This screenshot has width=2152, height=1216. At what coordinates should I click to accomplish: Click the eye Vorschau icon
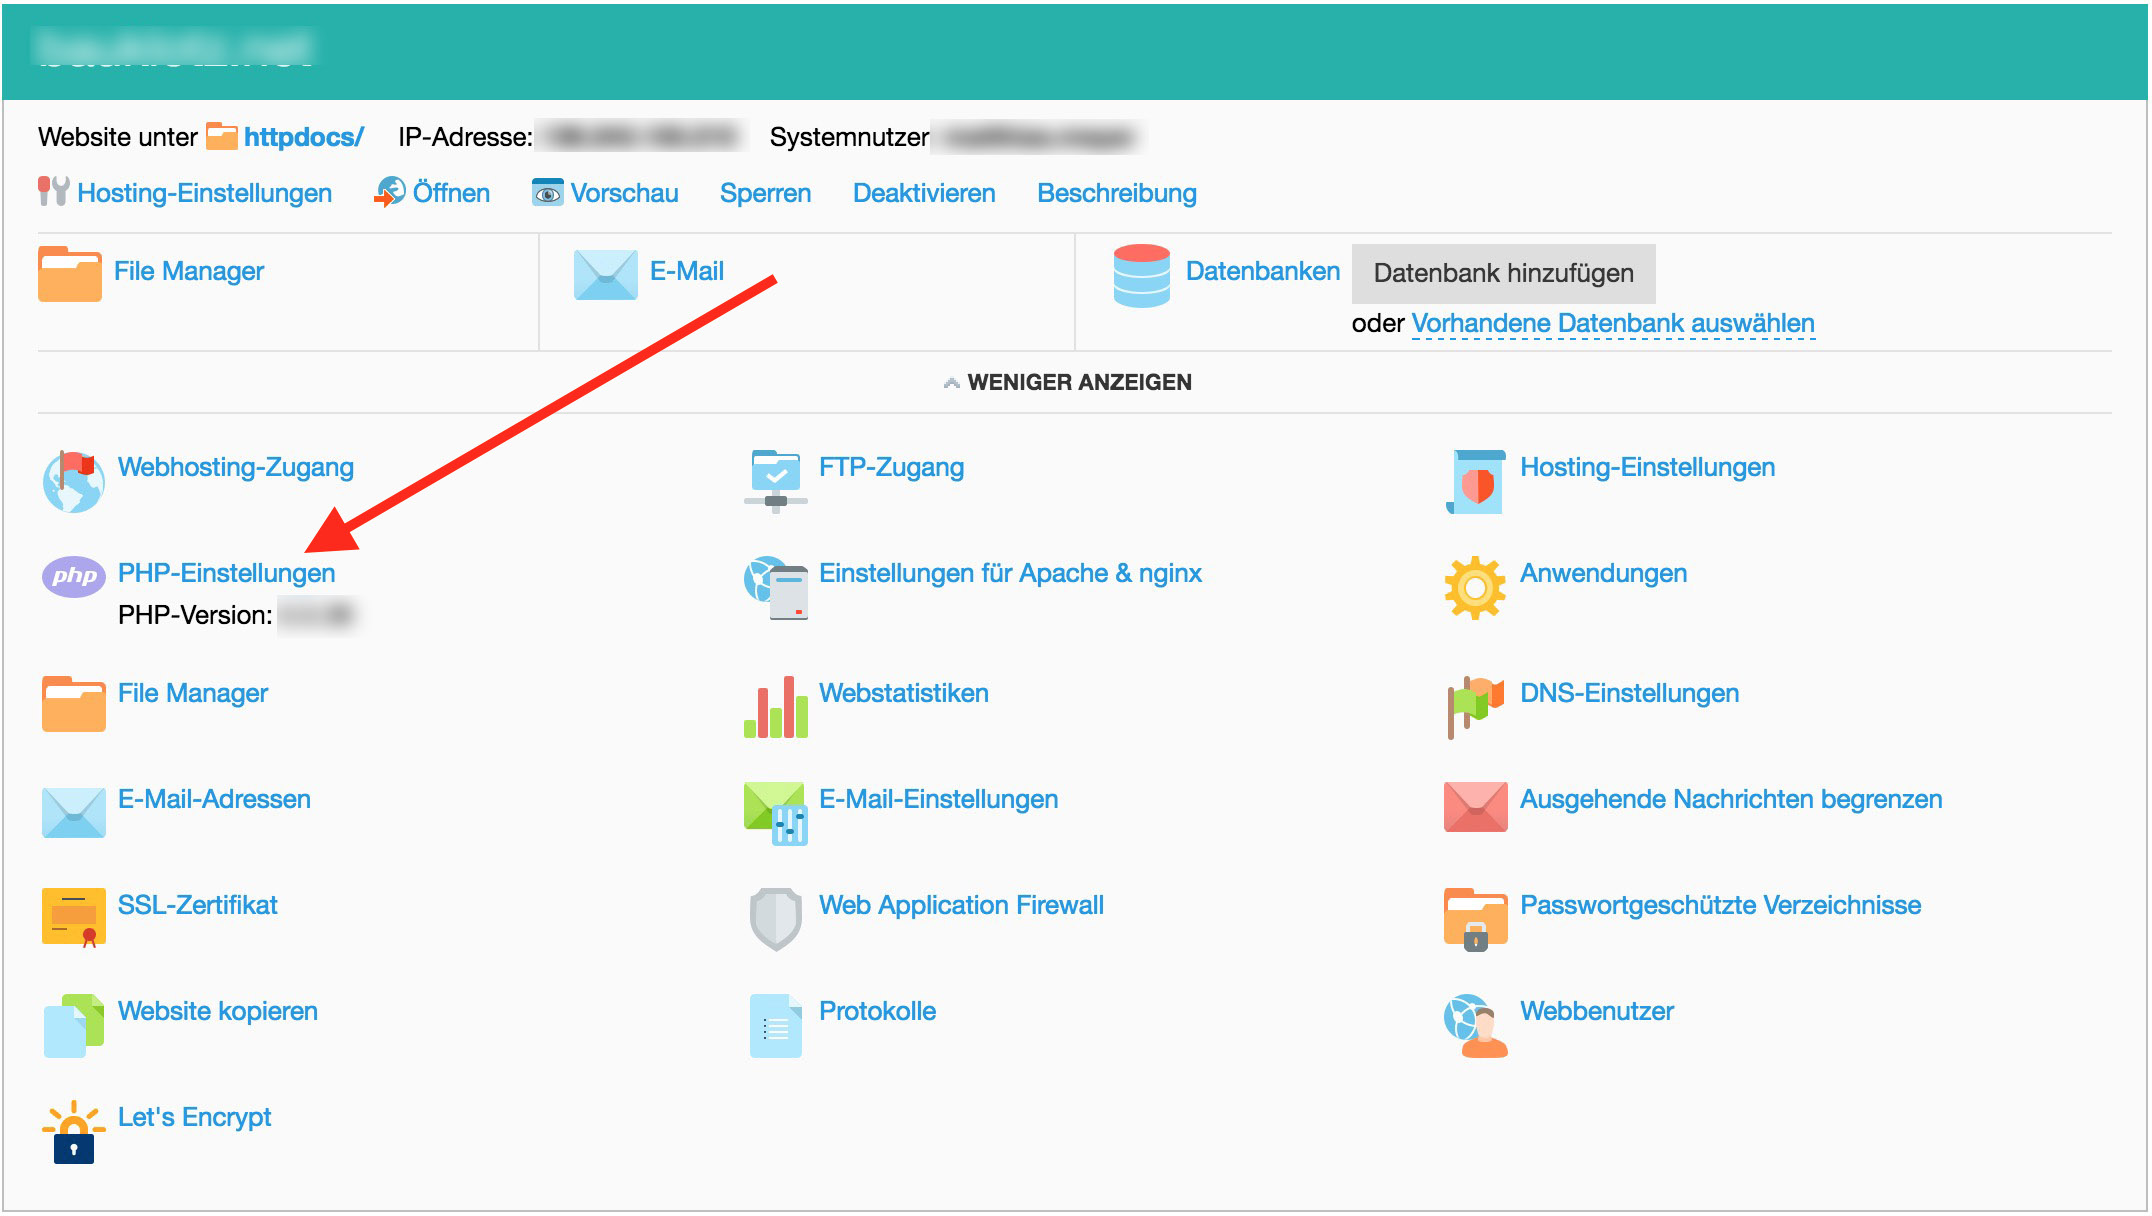click(547, 192)
